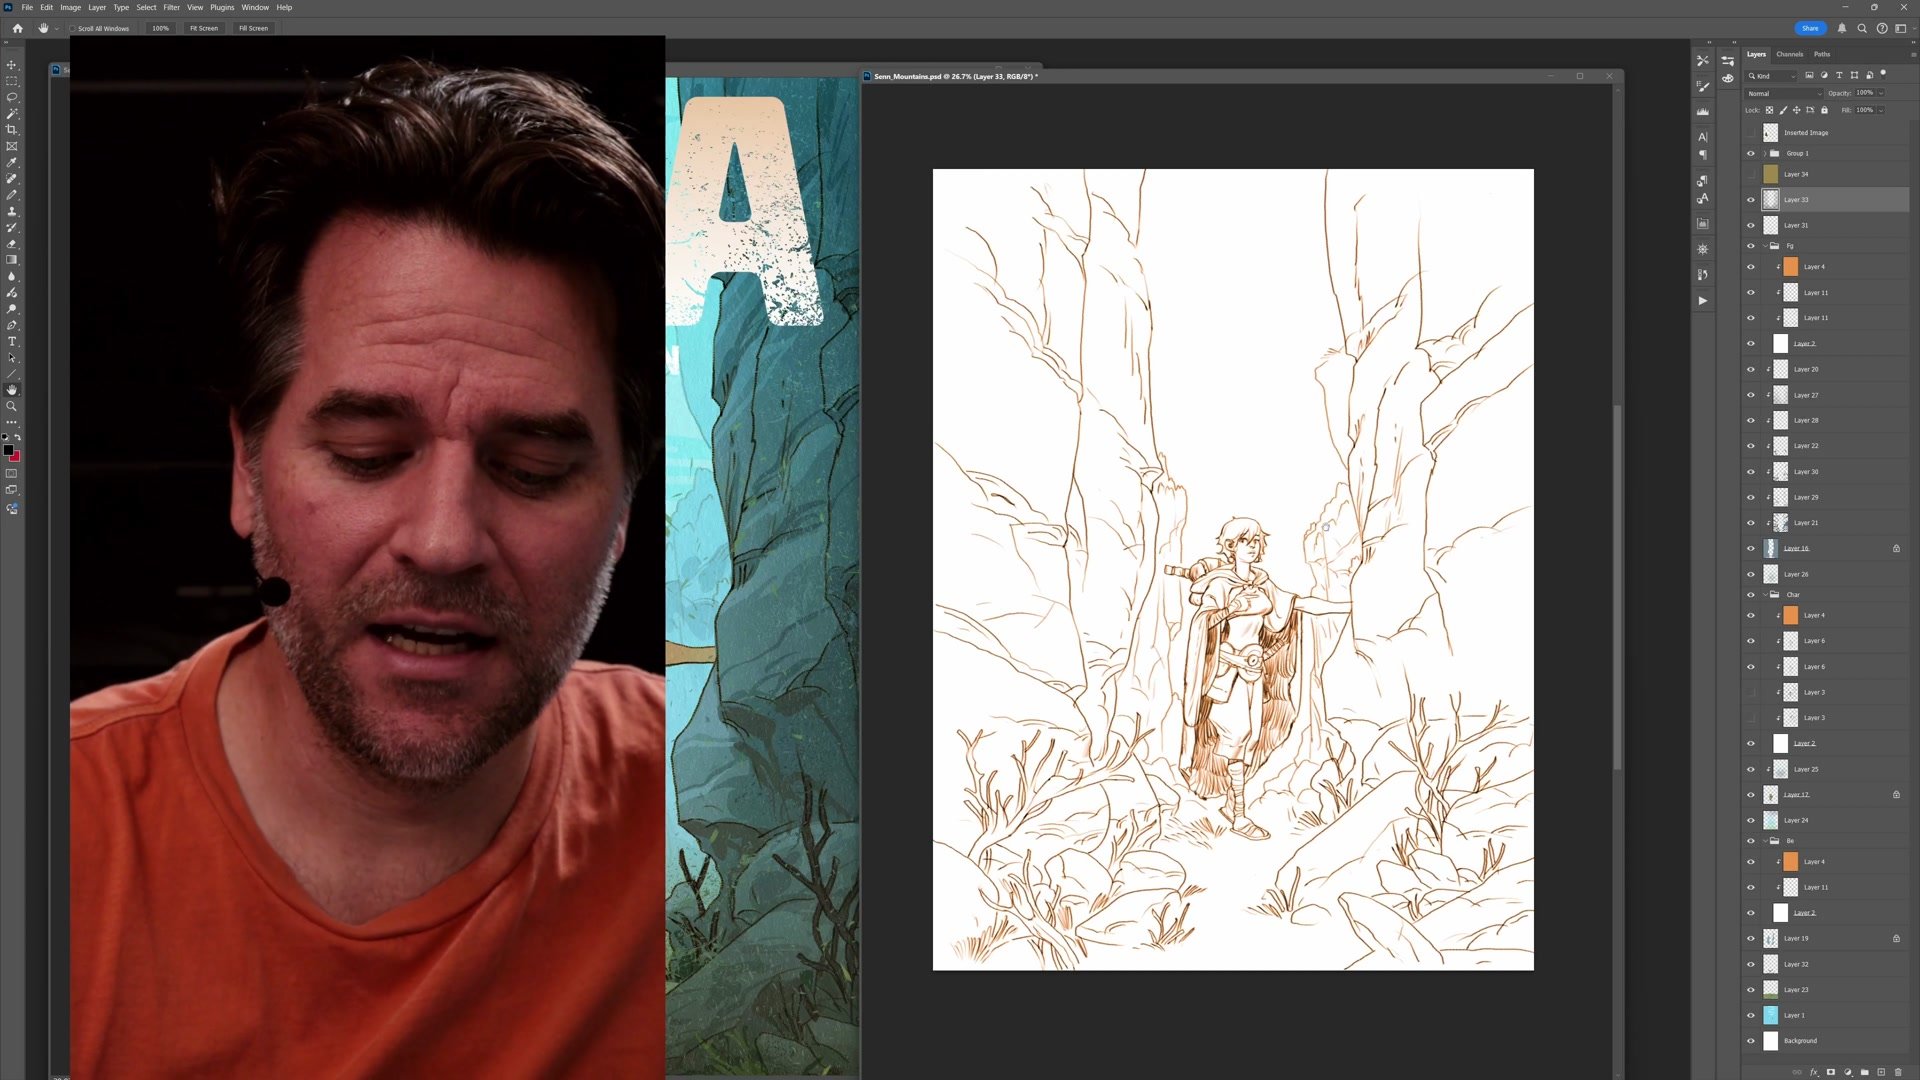Select the Move tool
1920x1080 pixels.
[12, 65]
